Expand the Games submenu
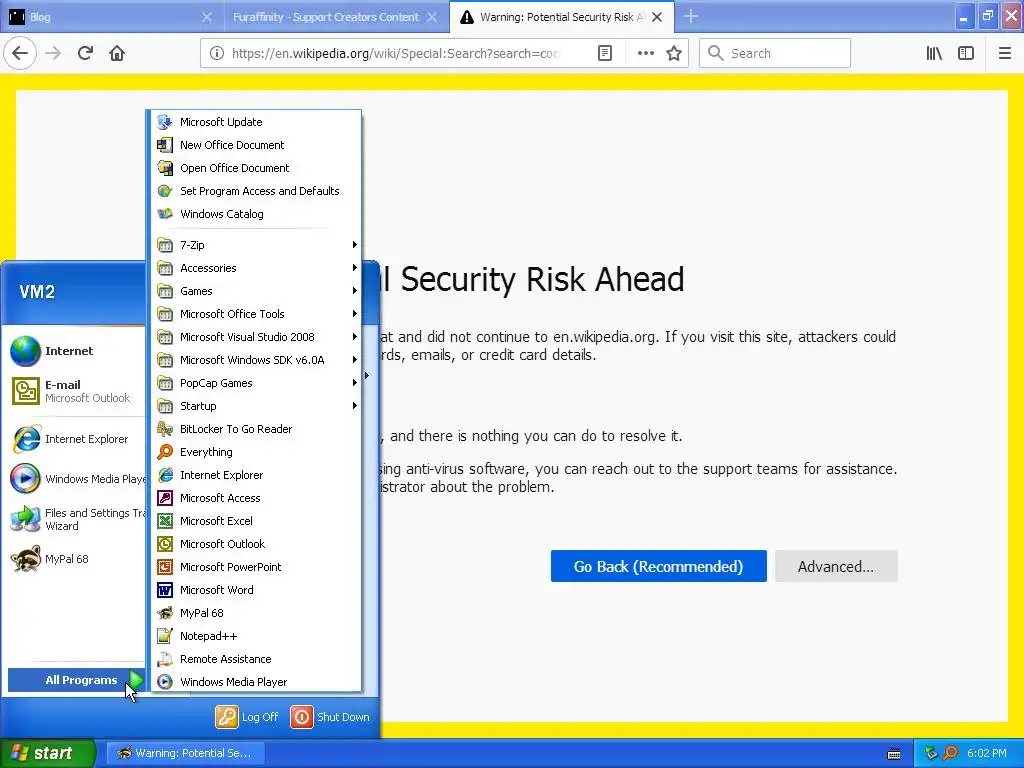 click(x=256, y=291)
